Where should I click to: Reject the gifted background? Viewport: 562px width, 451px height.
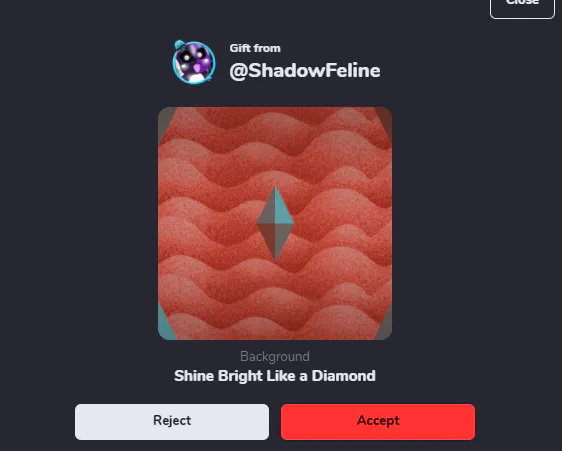172,422
